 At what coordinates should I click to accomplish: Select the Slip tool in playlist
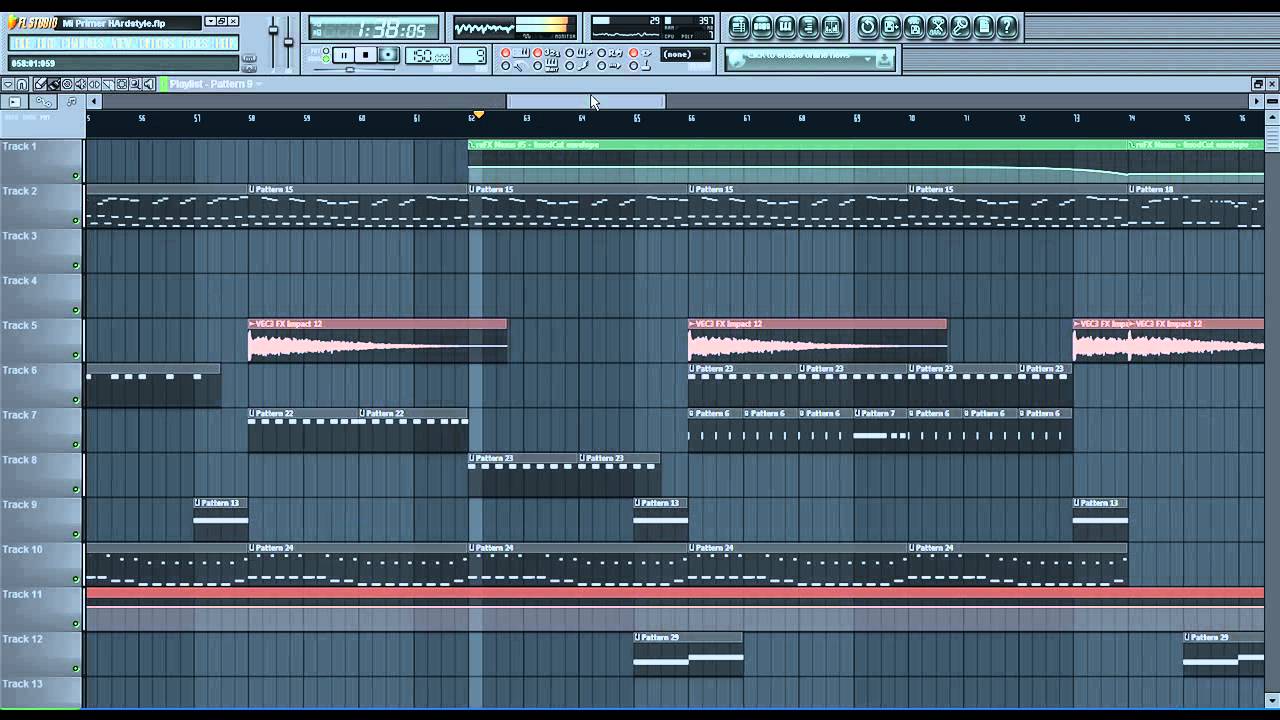pos(93,85)
